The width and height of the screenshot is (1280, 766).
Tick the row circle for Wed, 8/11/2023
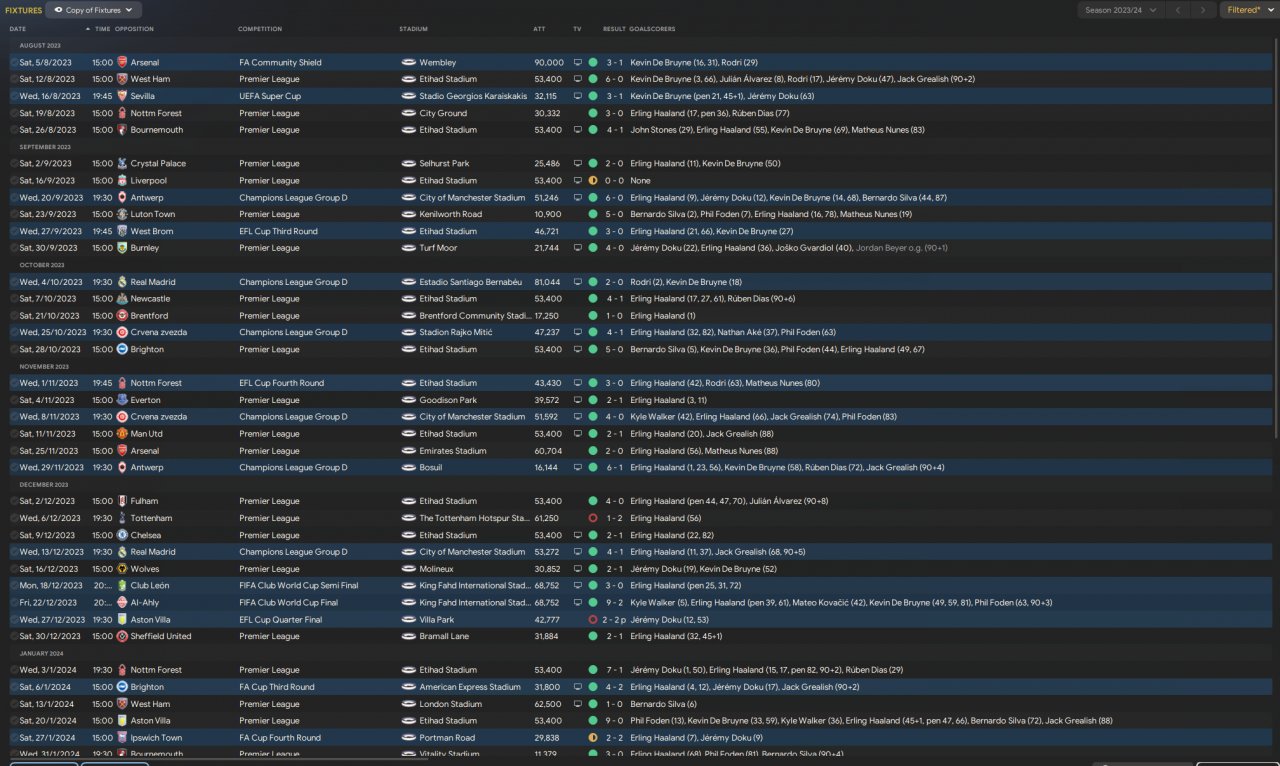click(14, 417)
